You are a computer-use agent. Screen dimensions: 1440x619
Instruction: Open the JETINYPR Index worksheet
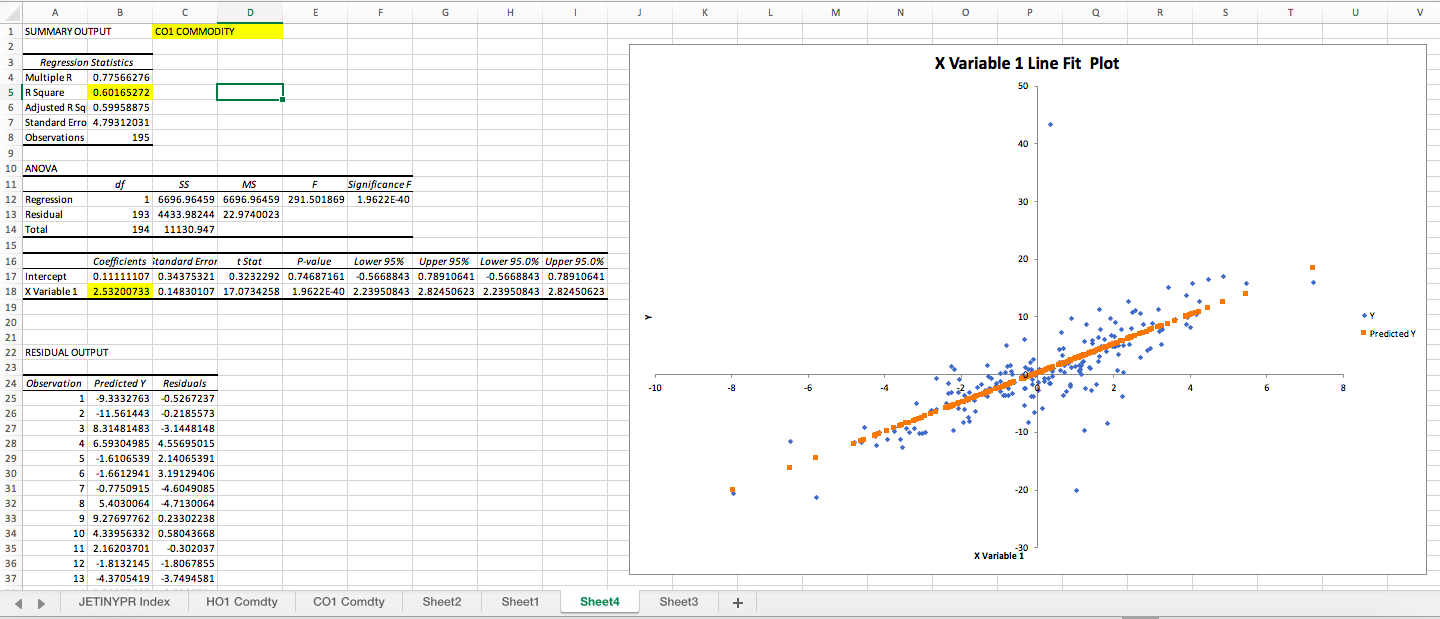pos(124,602)
